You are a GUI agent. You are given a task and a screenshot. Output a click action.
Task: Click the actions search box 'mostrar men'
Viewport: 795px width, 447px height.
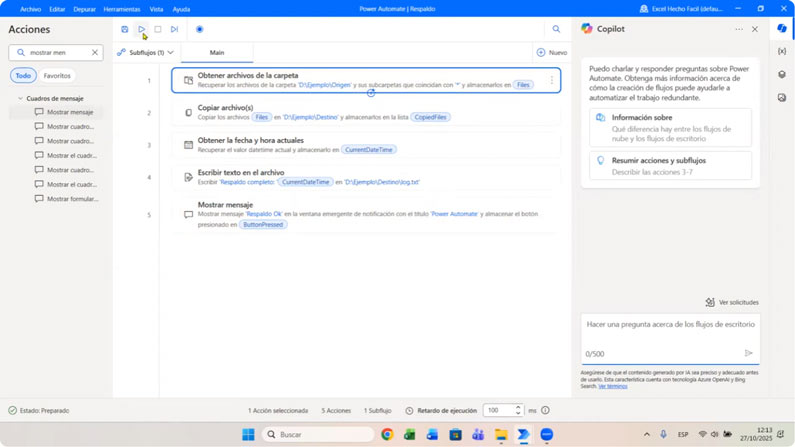56,52
